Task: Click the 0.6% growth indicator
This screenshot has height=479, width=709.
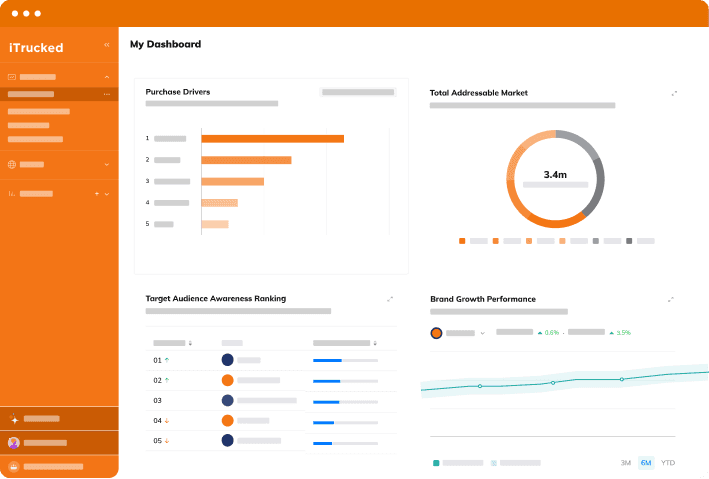Action: pos(548,332)
